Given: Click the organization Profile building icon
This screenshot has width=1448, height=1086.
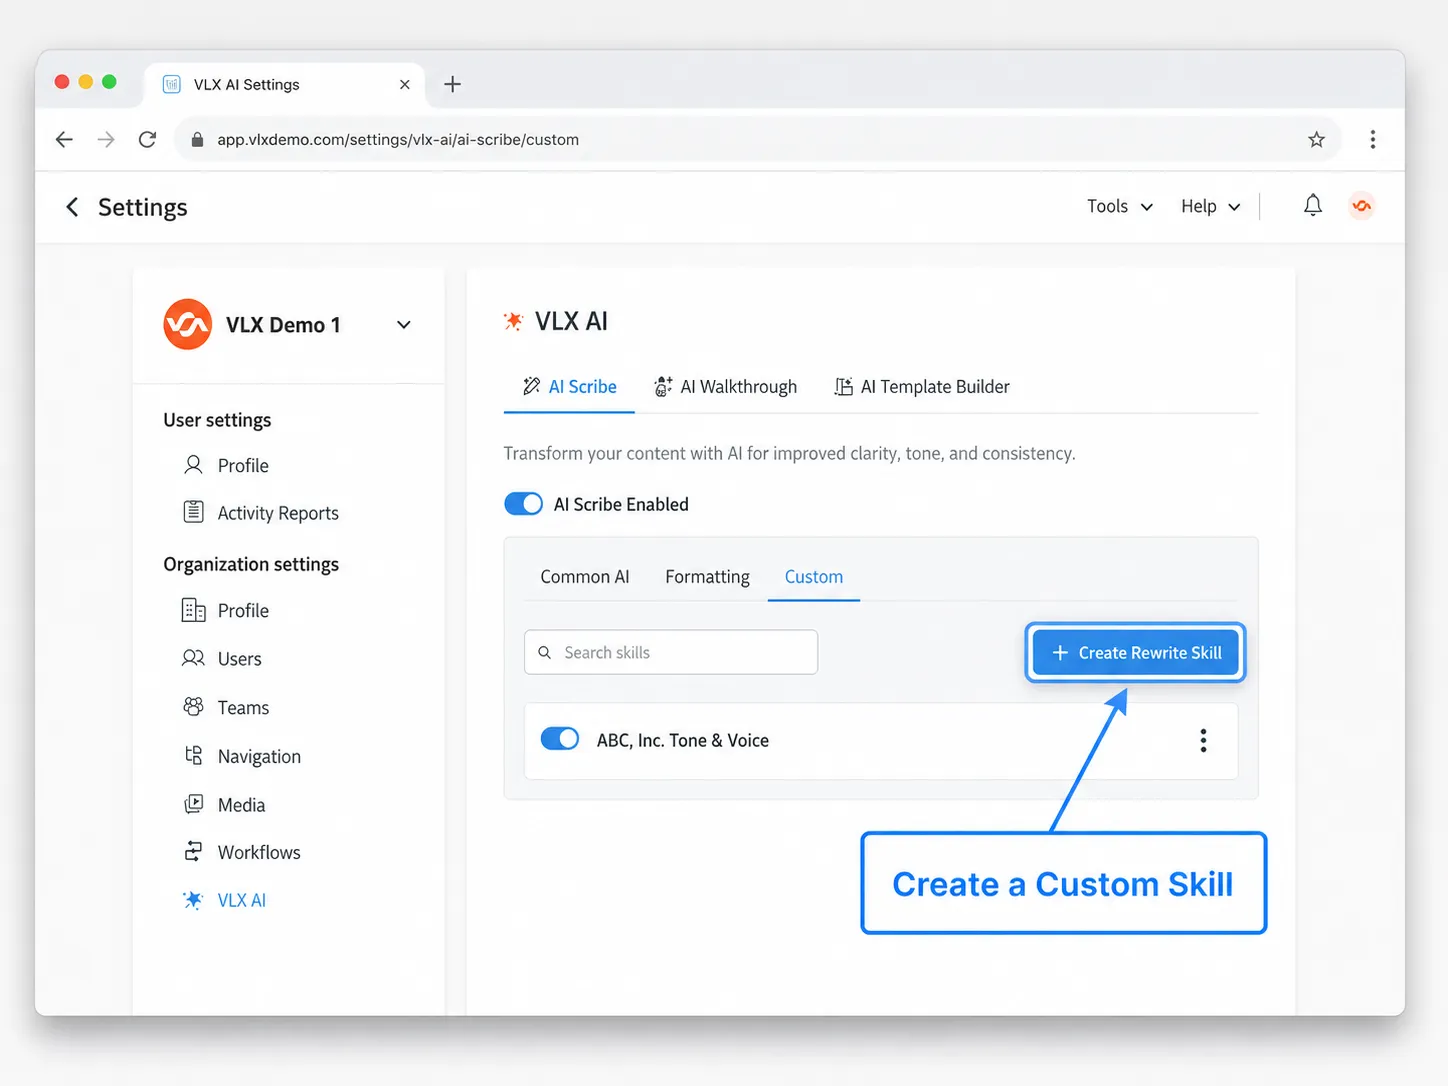Looking at the screenshot, I should click(193, 610).
